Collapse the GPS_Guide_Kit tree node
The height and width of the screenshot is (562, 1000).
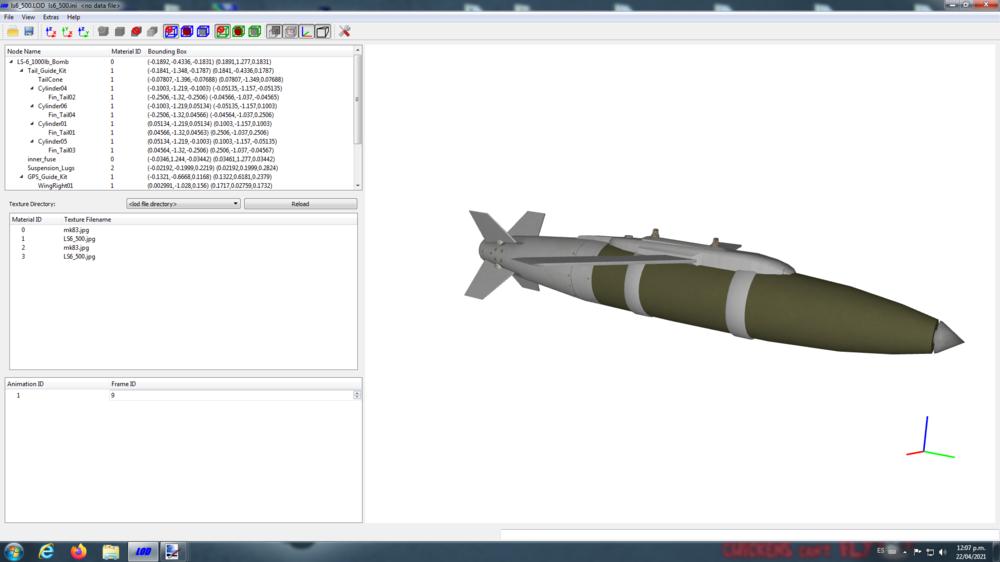(x=22, y=177)
